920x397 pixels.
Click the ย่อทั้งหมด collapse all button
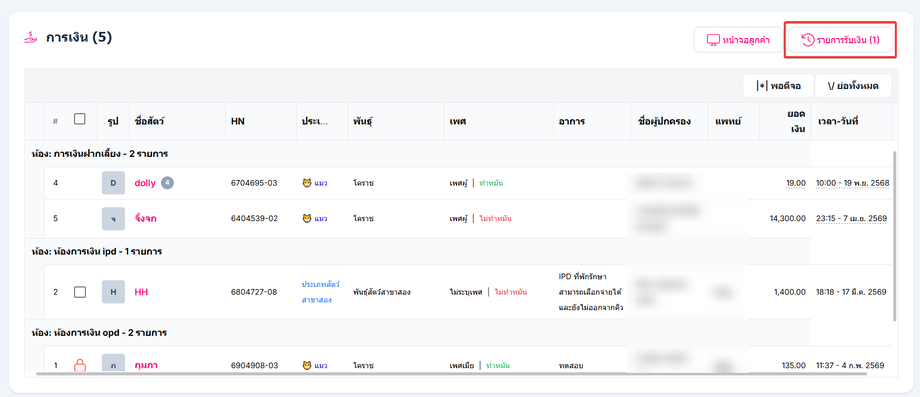click(853, 86)
